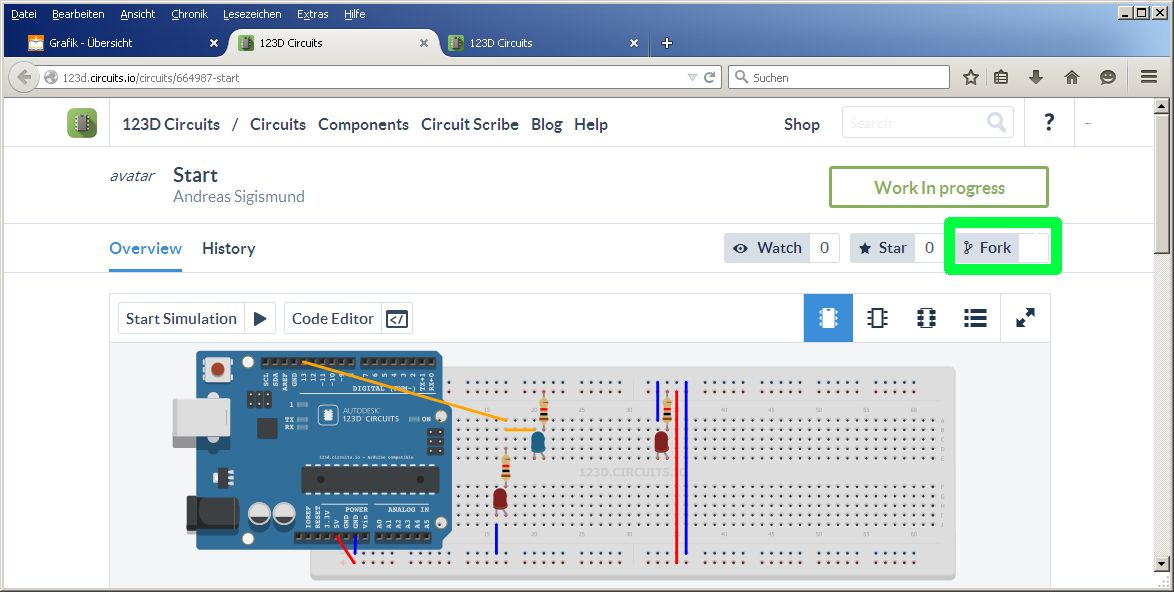
Task: Click the 123D Circuits home link
Action: click(171, 124)
